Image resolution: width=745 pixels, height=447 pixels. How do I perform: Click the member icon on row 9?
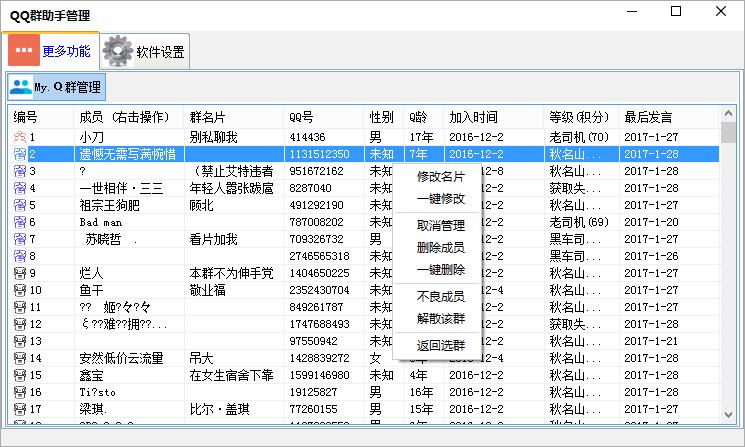pyautogui.click(x=19, y=273)
